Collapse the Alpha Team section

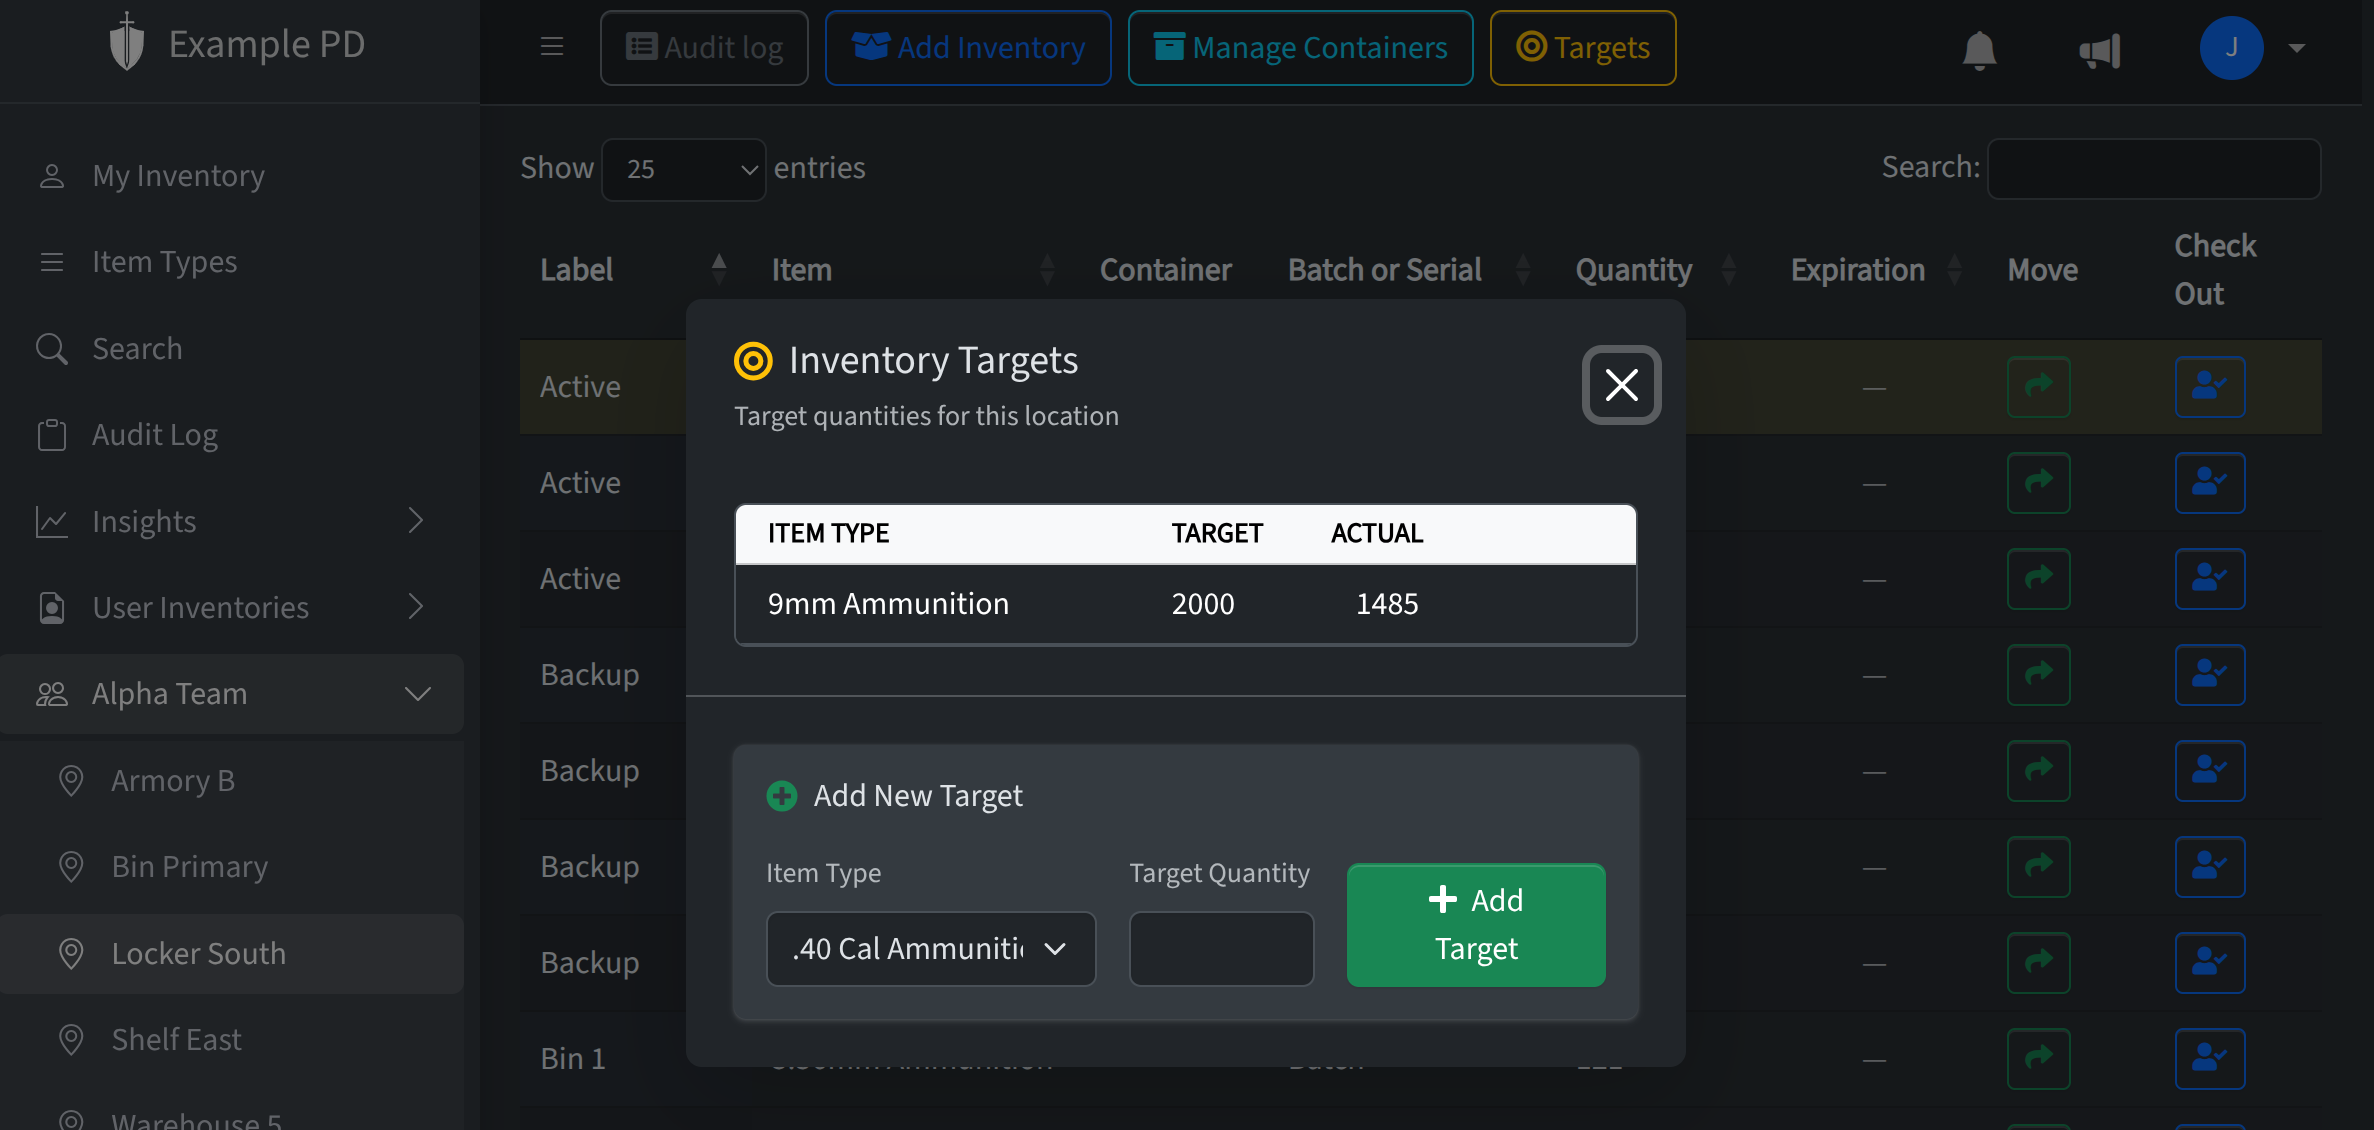(x=418, y=693)
